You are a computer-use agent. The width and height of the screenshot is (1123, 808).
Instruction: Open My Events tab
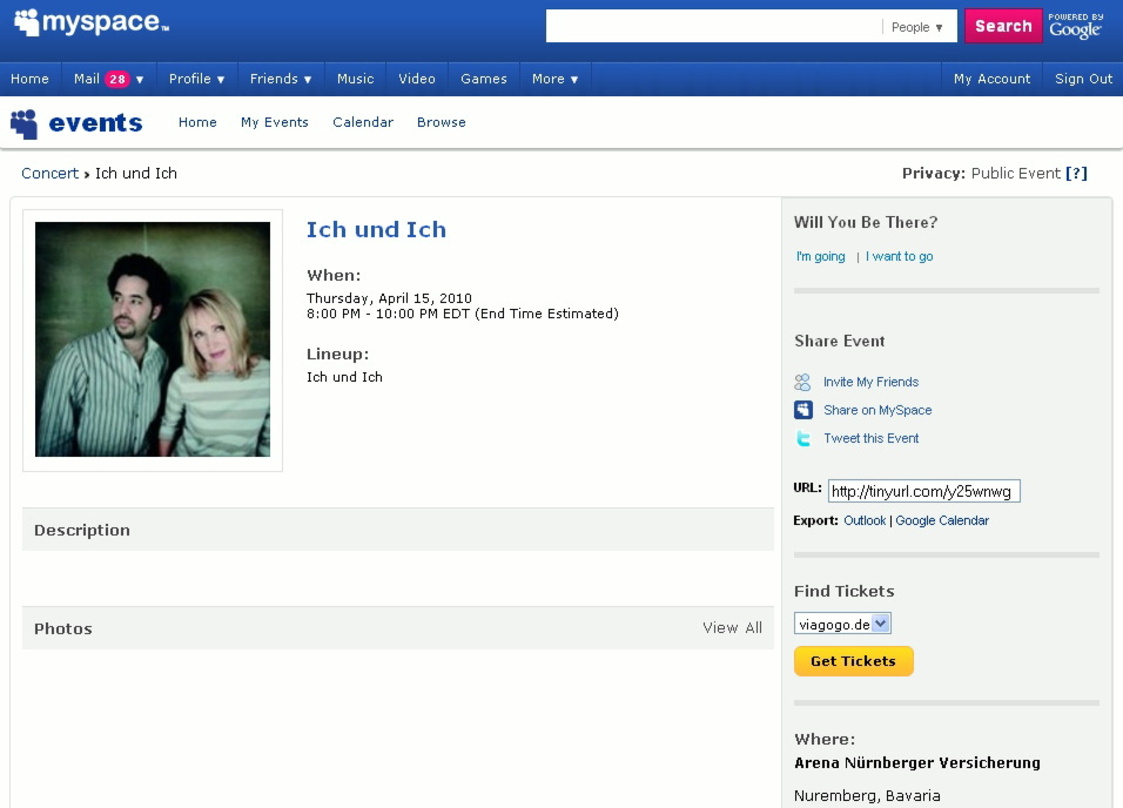tap(274, 122)
